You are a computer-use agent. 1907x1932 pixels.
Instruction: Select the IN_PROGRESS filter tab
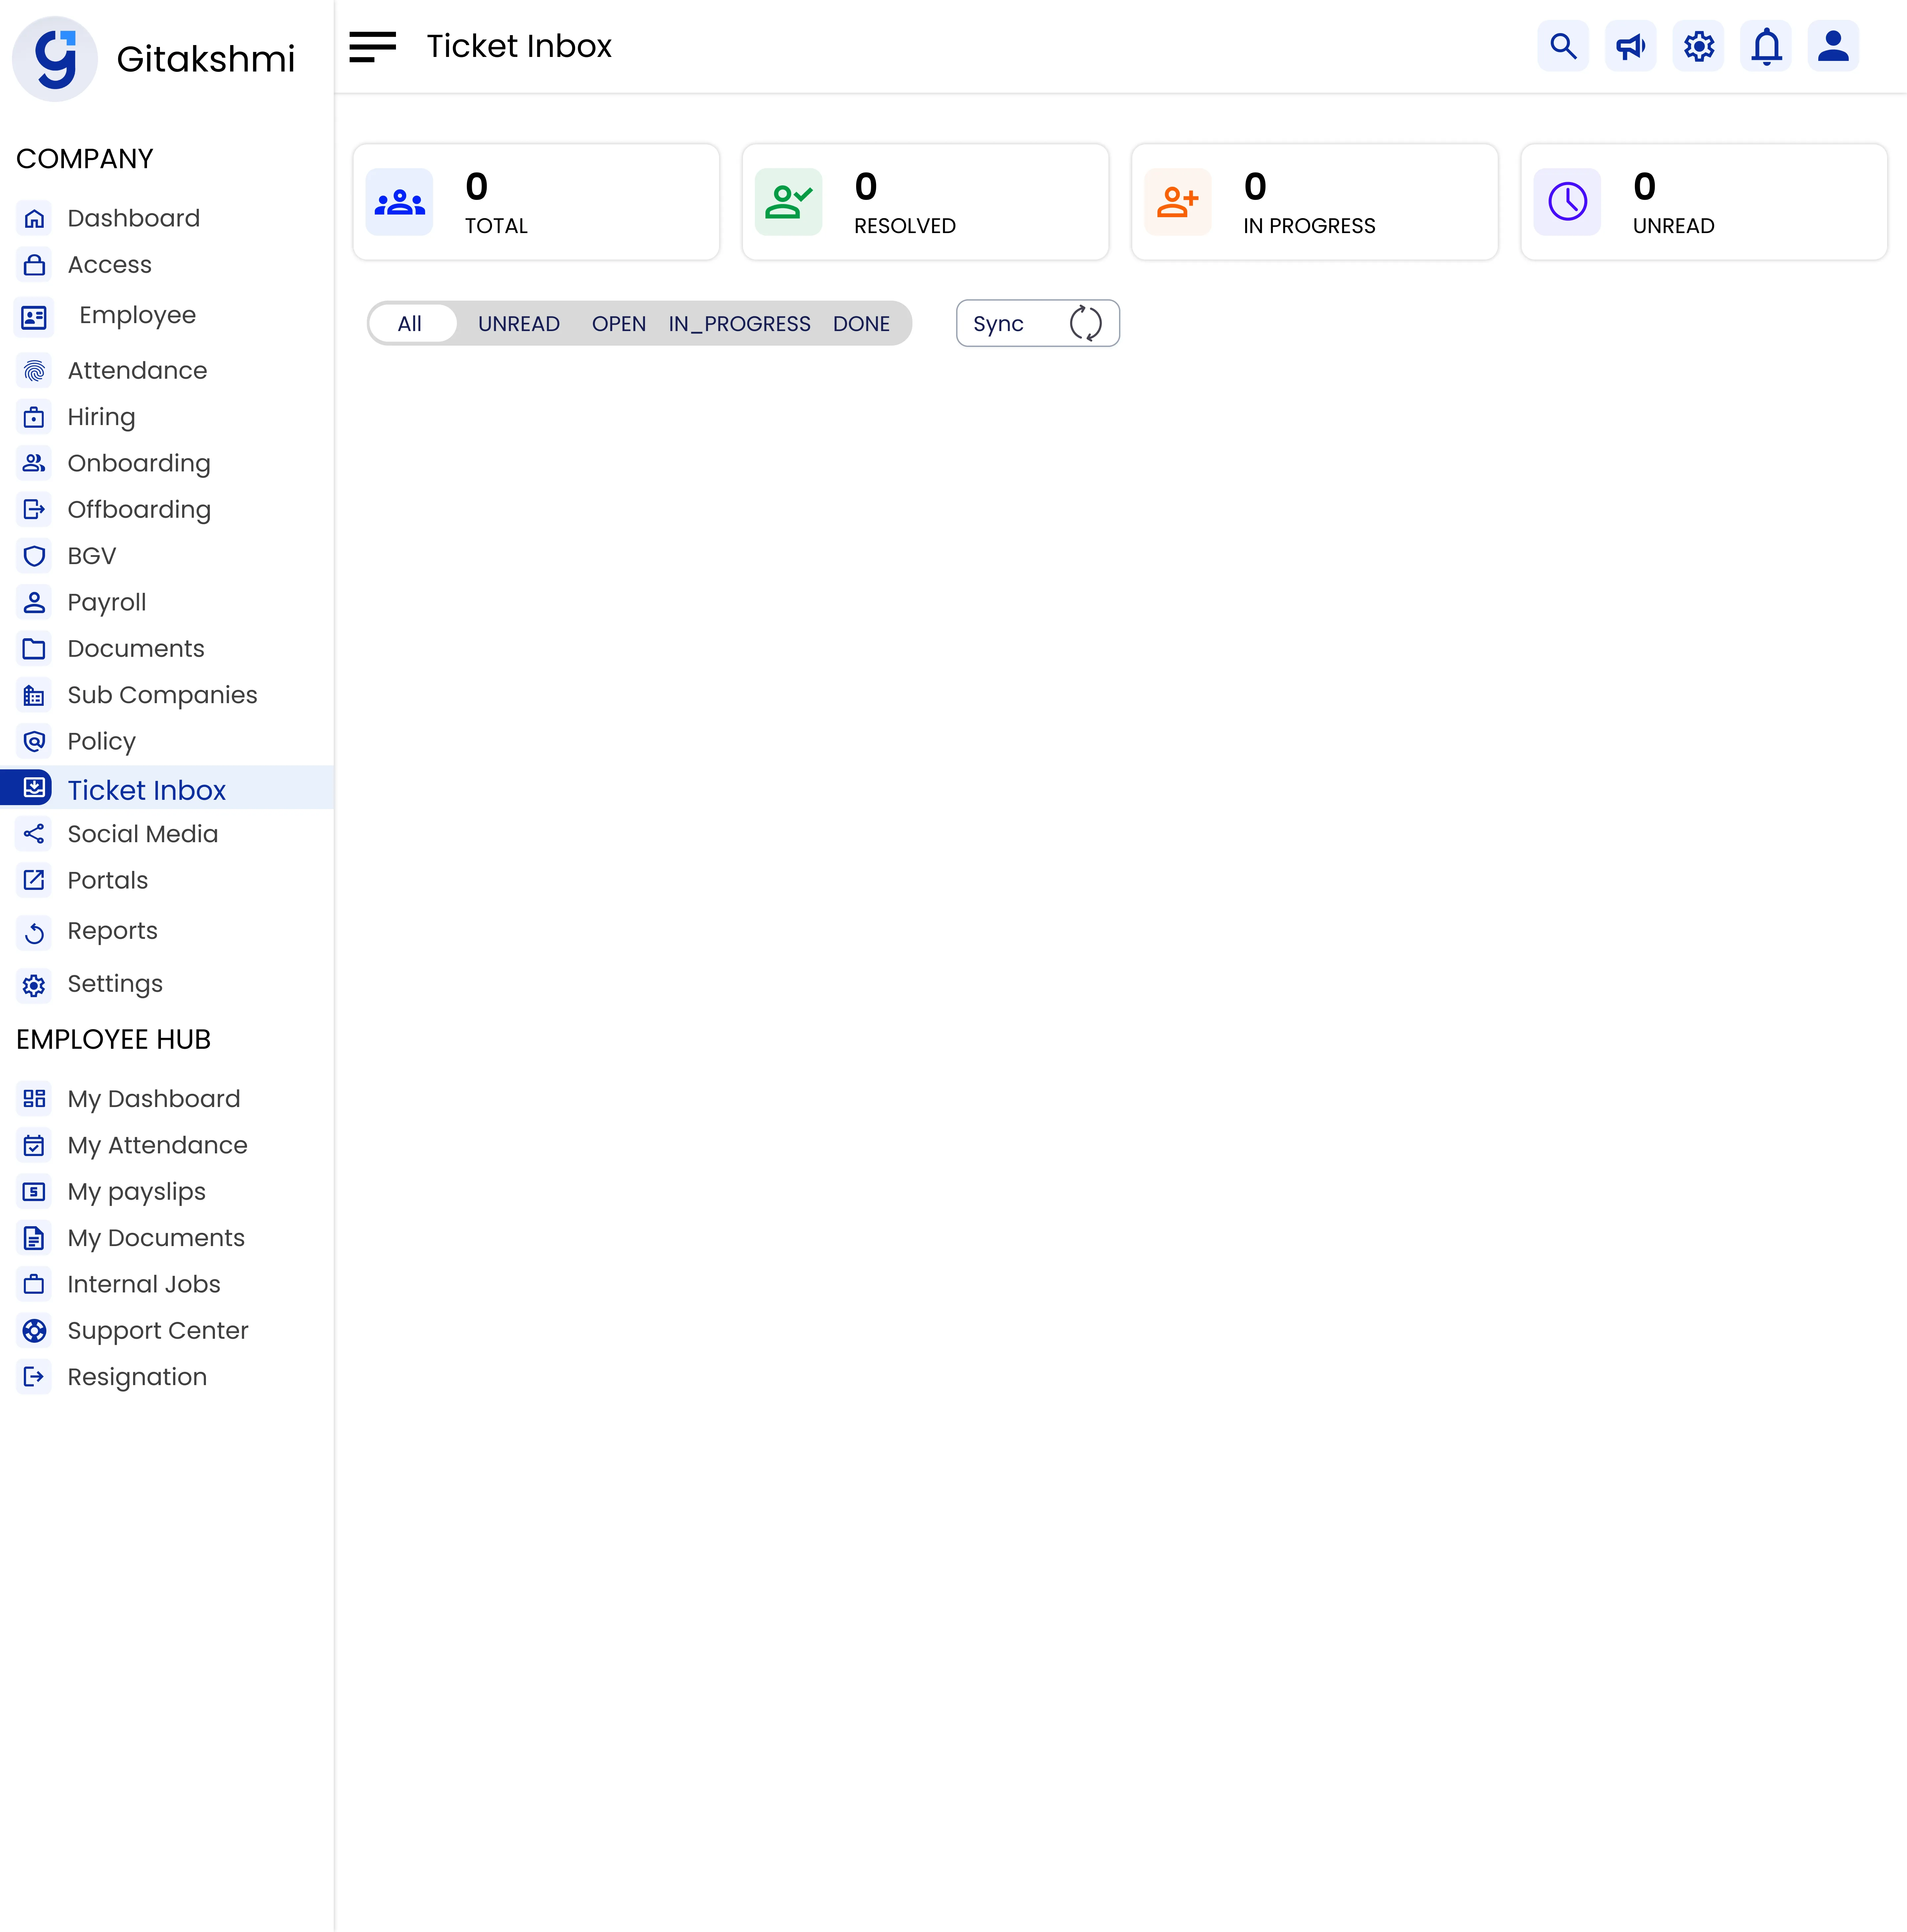[740, 324]
